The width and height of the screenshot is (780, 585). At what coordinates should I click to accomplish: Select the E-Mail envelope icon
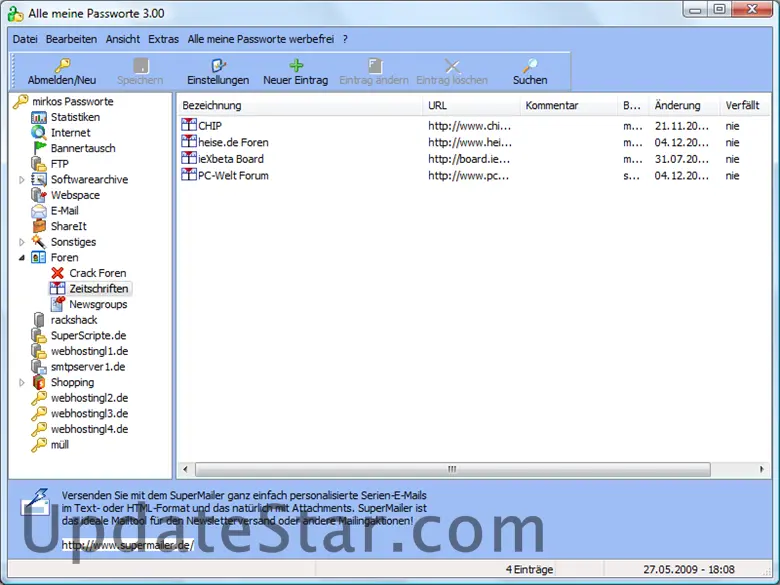[x=39, y=211]
